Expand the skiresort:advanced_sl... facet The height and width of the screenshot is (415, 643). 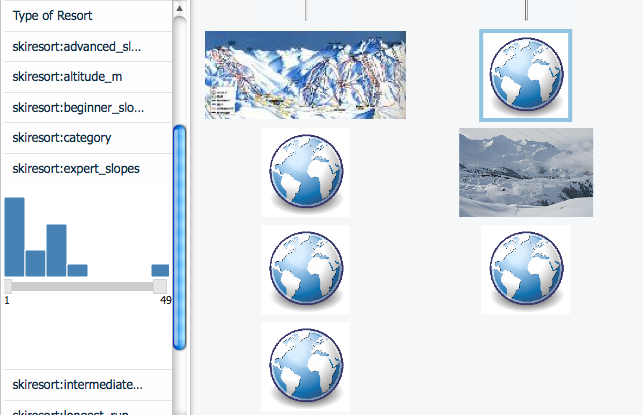tap(88, 46)
